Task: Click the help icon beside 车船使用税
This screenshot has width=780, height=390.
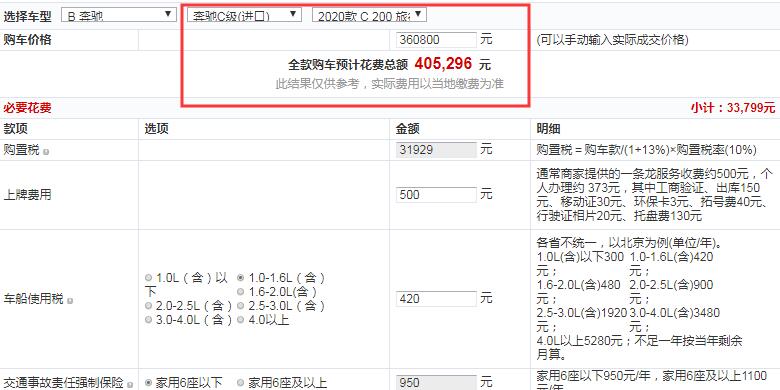Action: (x=70, y=300)
